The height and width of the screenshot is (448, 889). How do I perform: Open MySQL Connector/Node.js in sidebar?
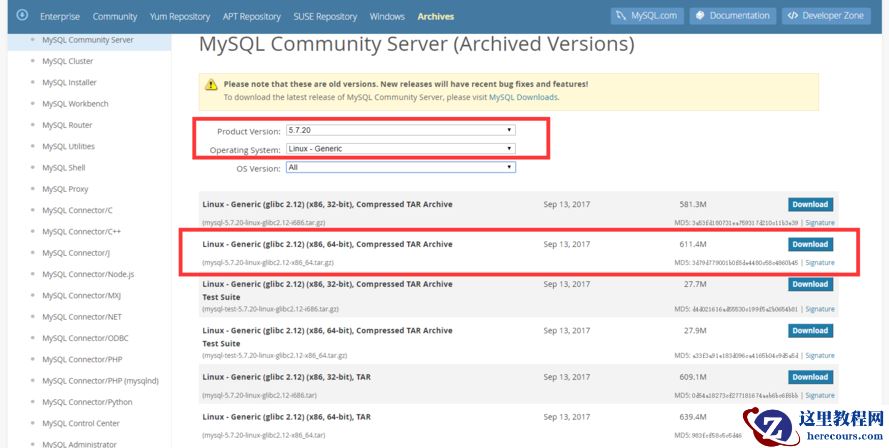click(88, 274)
